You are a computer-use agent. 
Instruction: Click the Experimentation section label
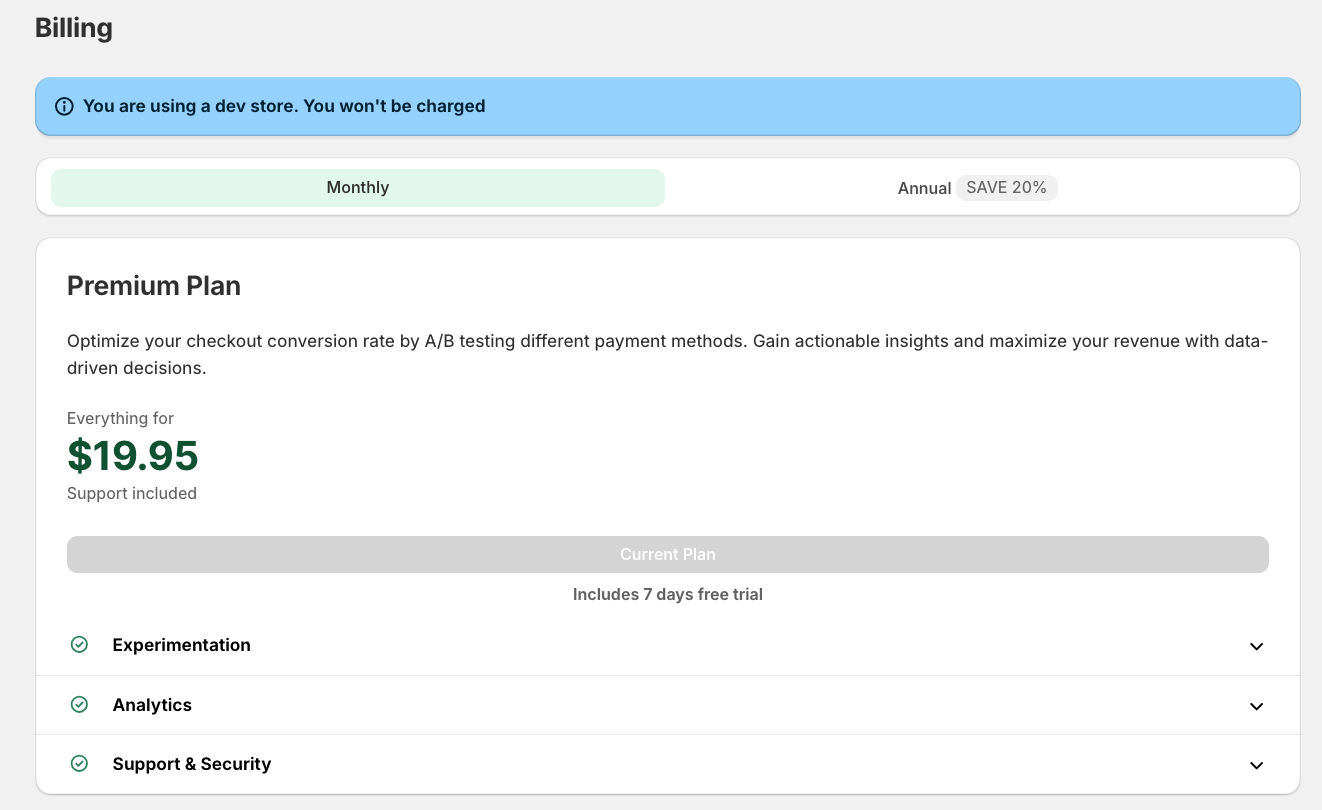pyautogui.click(x=181, y=645)
